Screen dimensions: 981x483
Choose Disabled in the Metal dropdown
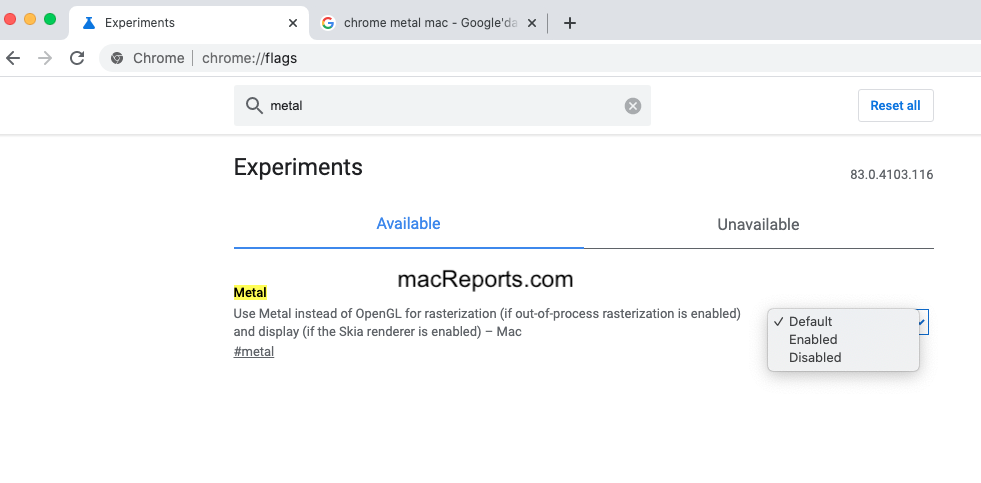(843, 358)
